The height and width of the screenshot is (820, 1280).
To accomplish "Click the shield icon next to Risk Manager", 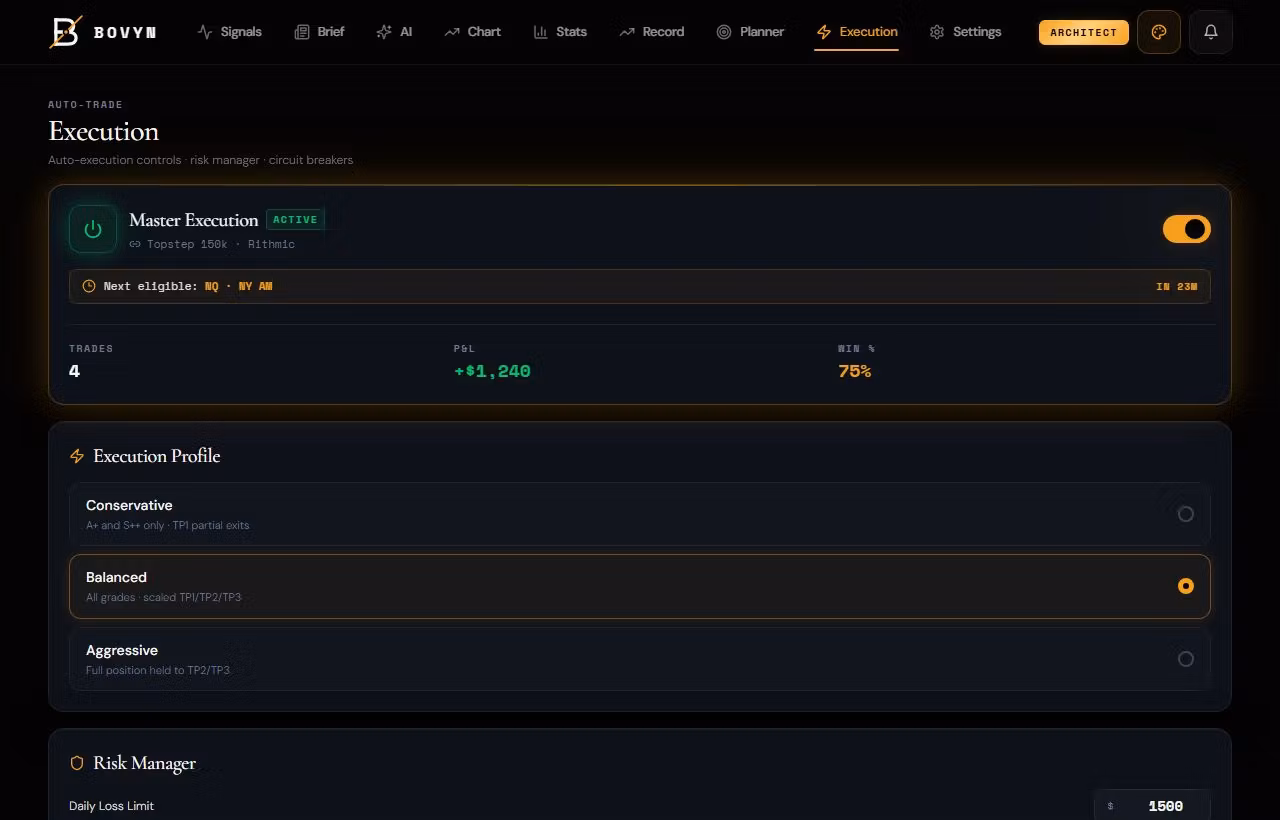I will tap(77, 762).
